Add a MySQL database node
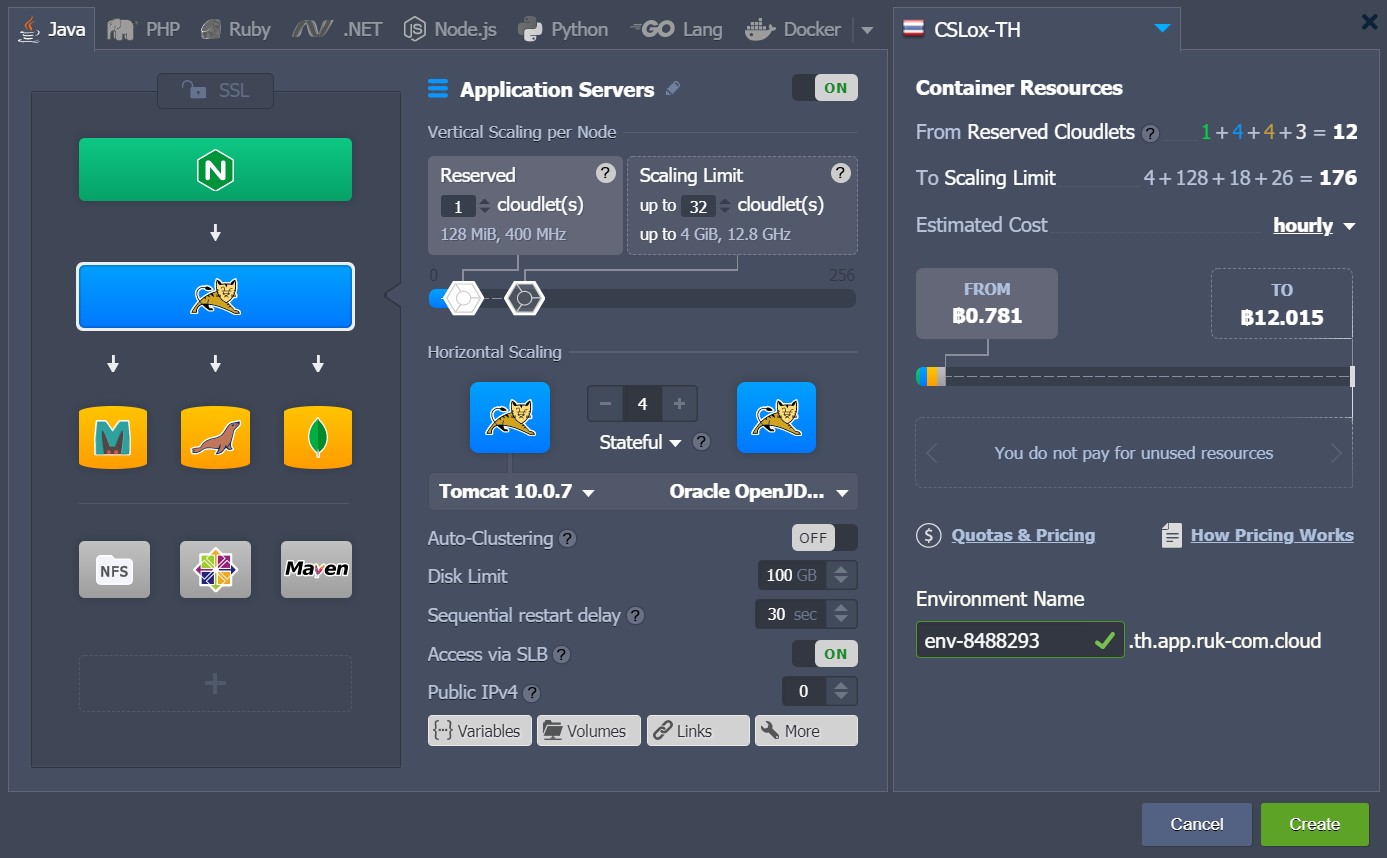1387x858 pixels. [x=112, y=437]
